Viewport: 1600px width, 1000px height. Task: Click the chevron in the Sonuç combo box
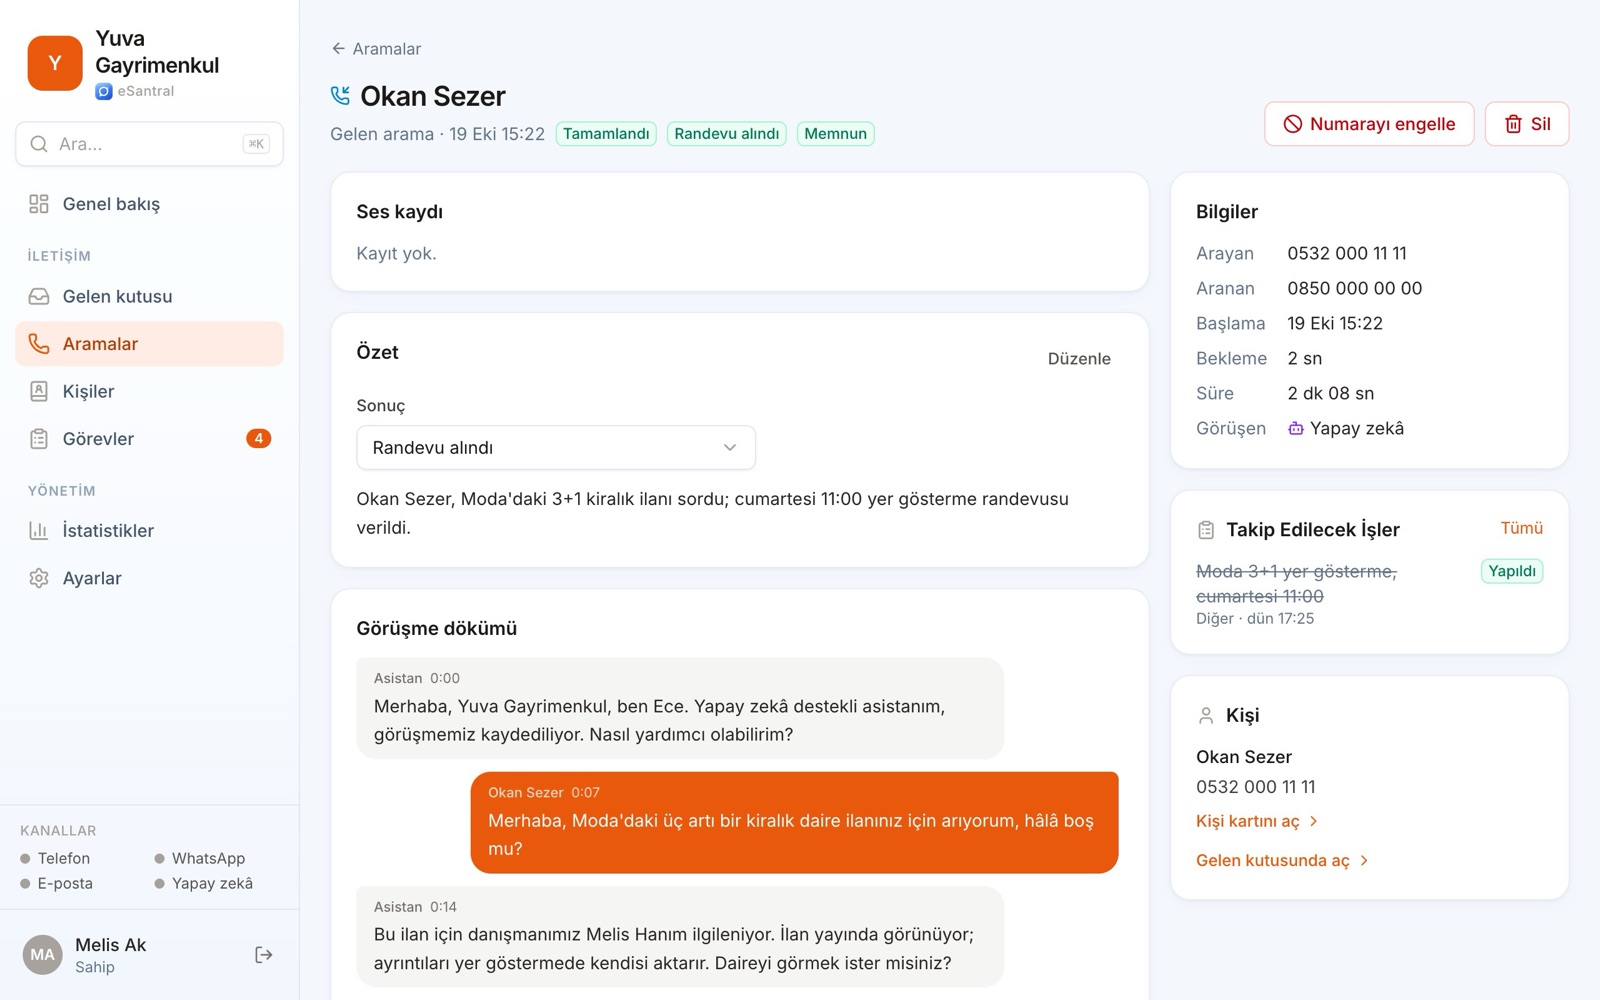(730, 448)
